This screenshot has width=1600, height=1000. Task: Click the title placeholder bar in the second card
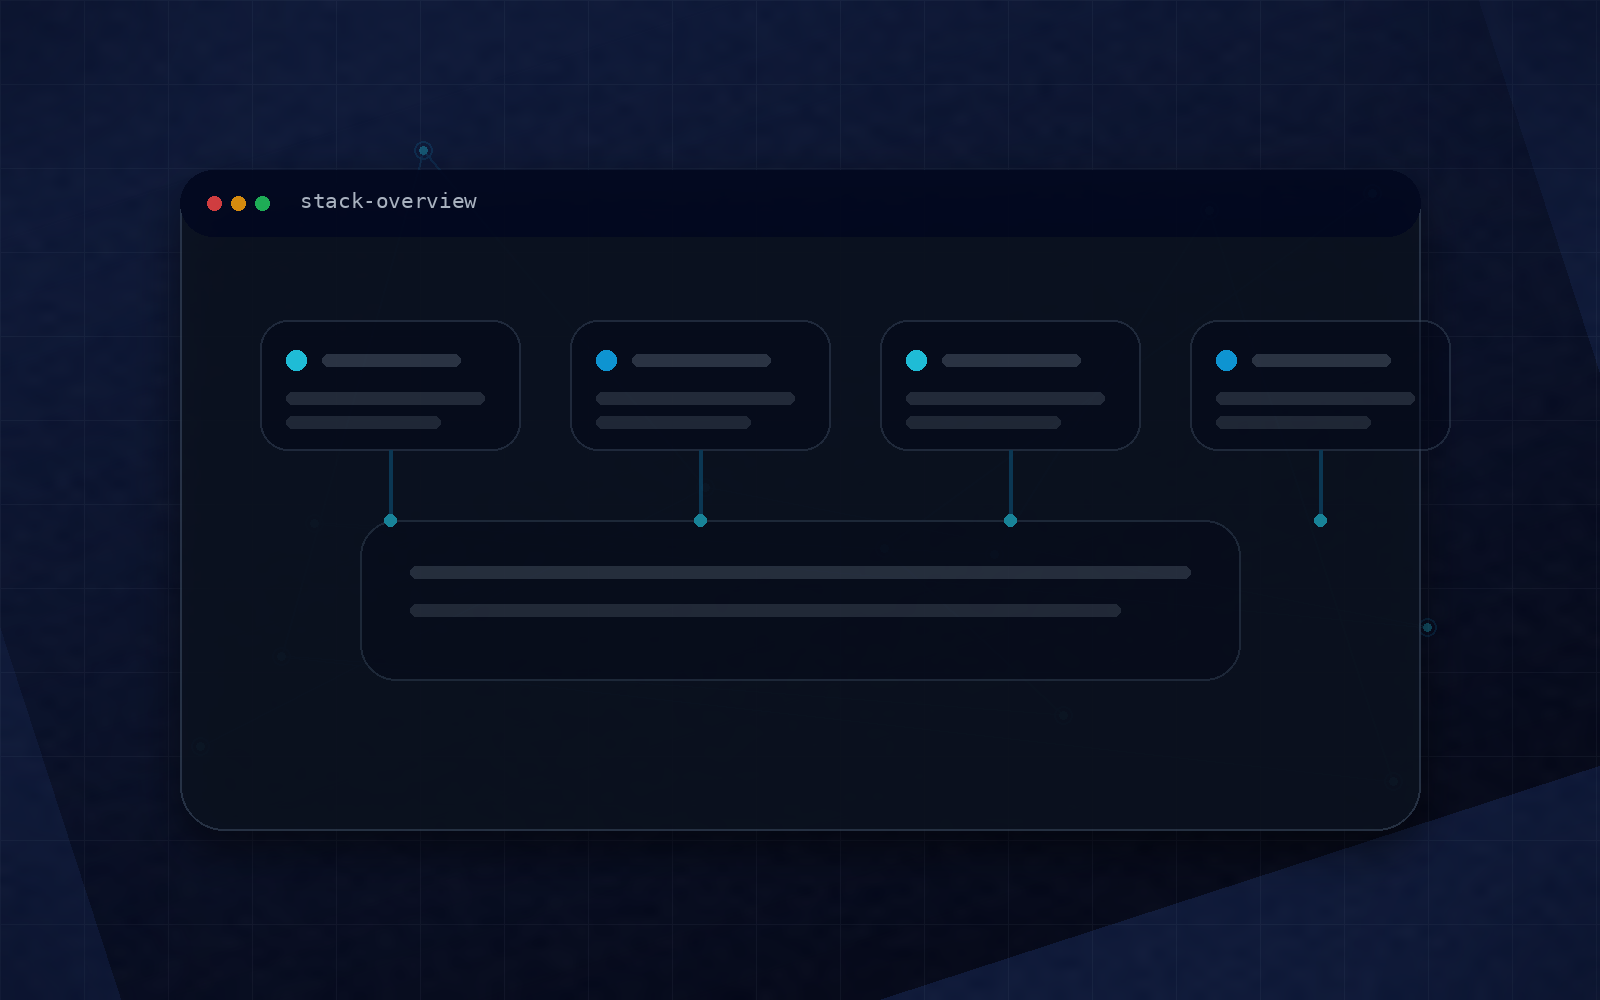pyautogui.click(x=701, y=360)
